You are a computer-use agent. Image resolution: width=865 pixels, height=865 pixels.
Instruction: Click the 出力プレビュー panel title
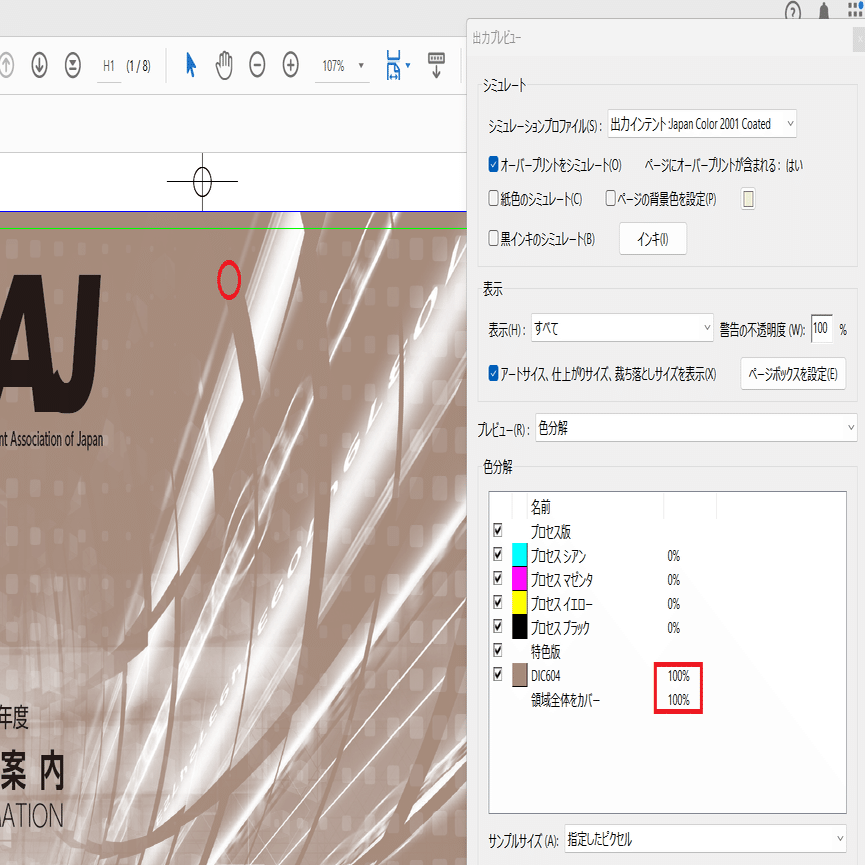coord(496,38)
